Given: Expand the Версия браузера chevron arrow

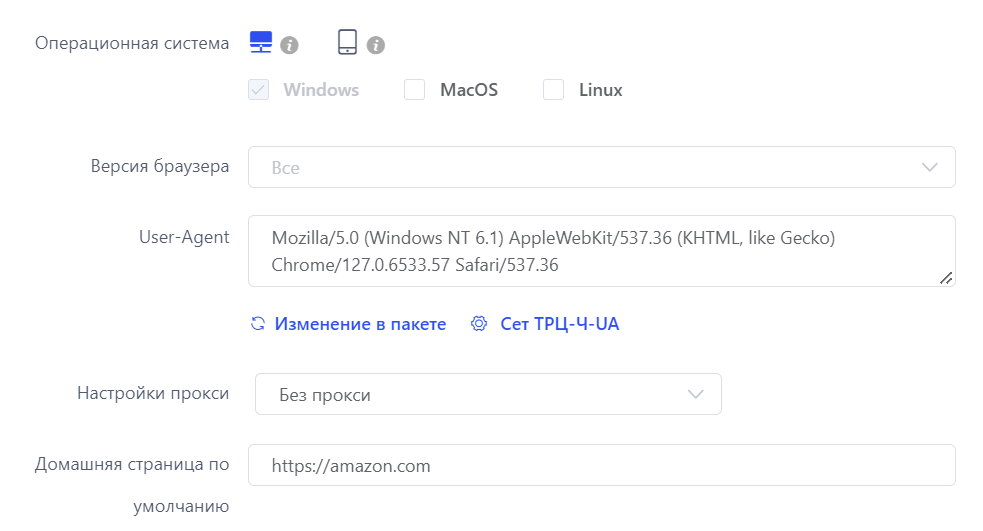Looking at the screenshot, I should (930, 167).
